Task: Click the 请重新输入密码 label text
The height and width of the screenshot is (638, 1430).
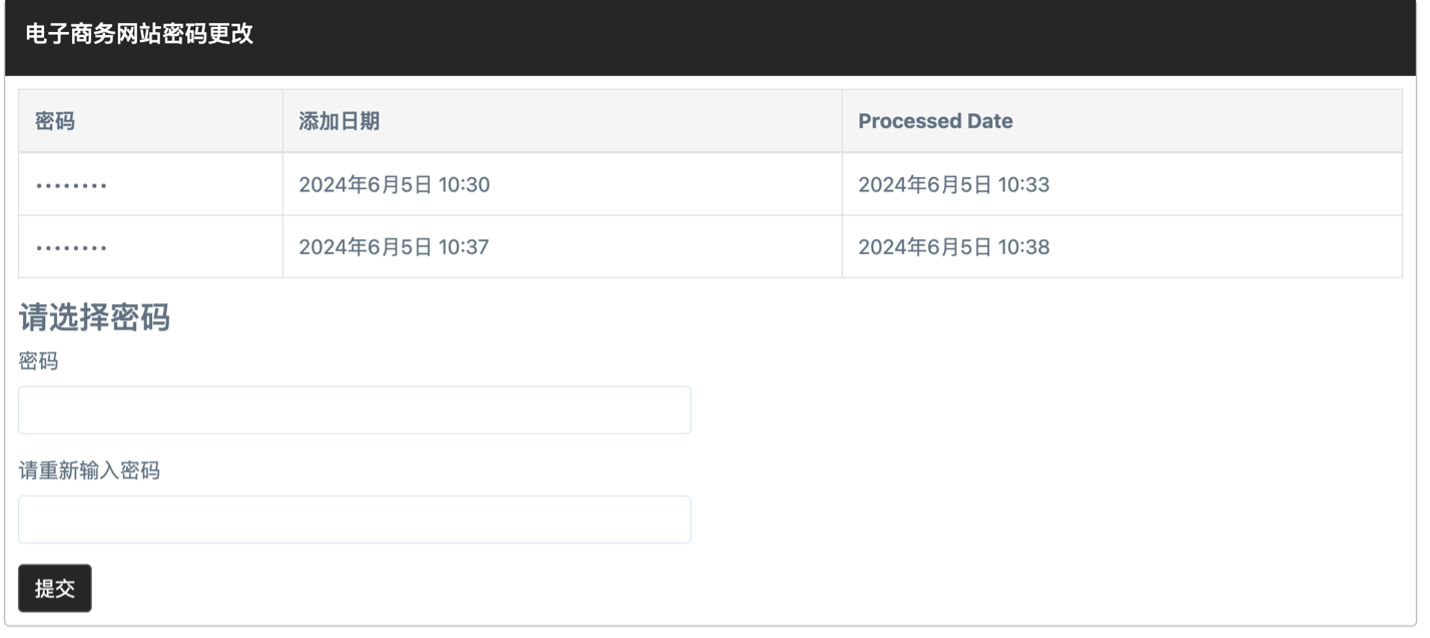Action: point(89,471)
